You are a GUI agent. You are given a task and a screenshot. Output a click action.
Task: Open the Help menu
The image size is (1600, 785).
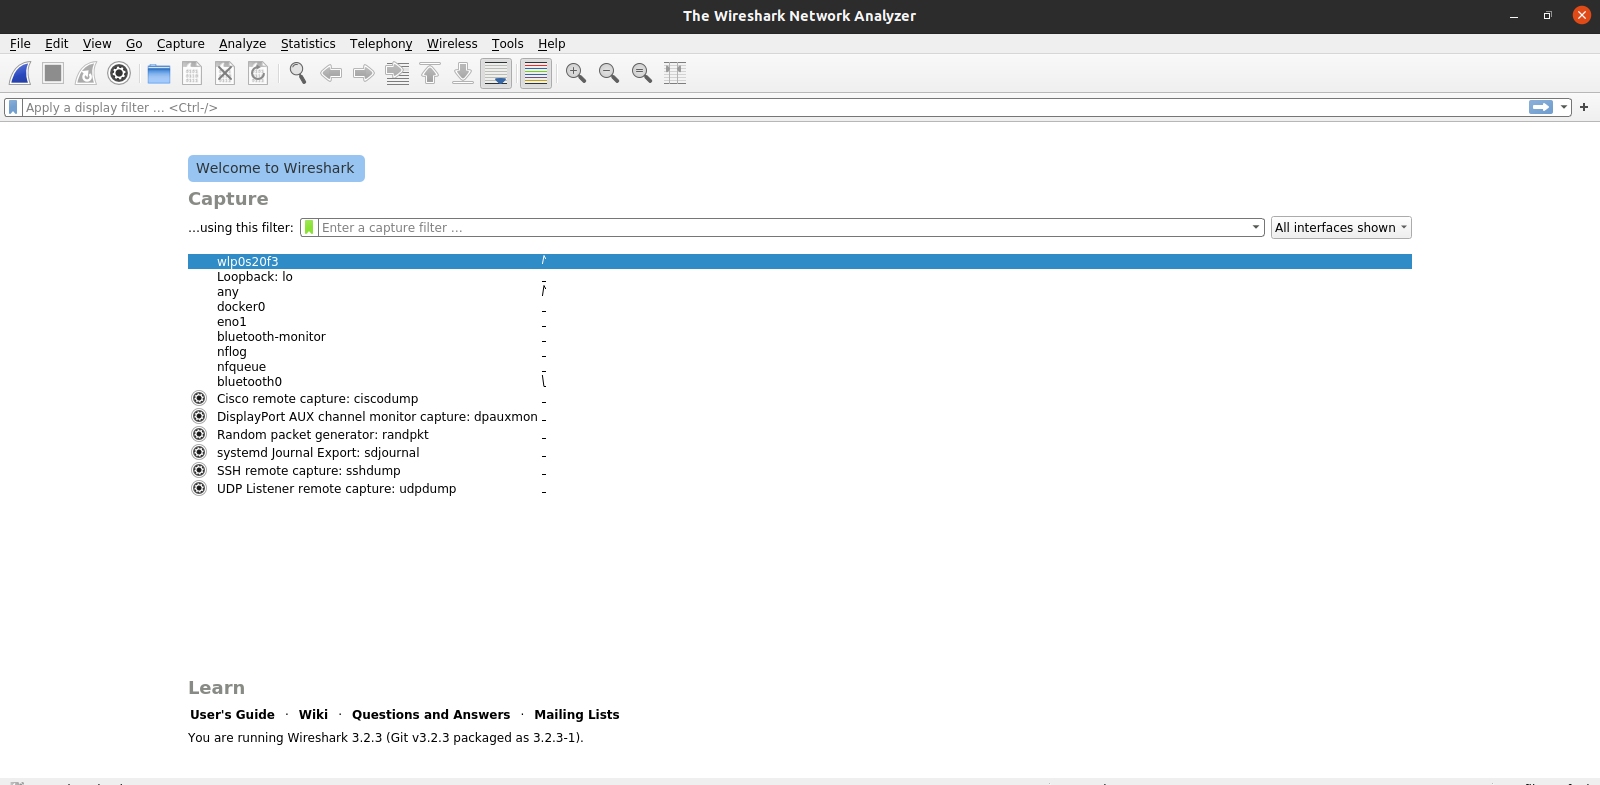click(552, 44)
